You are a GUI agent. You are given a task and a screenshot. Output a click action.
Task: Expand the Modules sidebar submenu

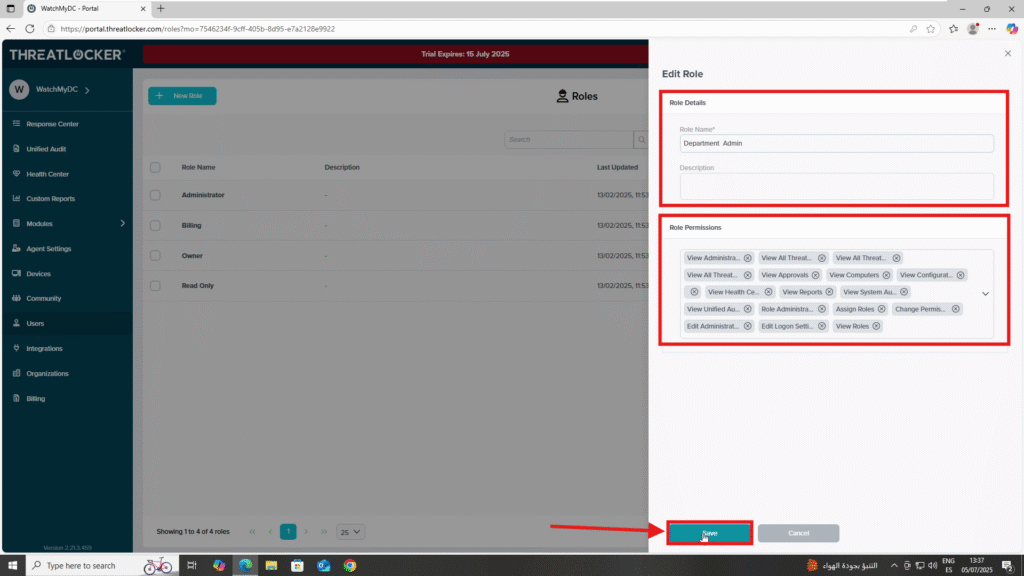coord(122,223)
